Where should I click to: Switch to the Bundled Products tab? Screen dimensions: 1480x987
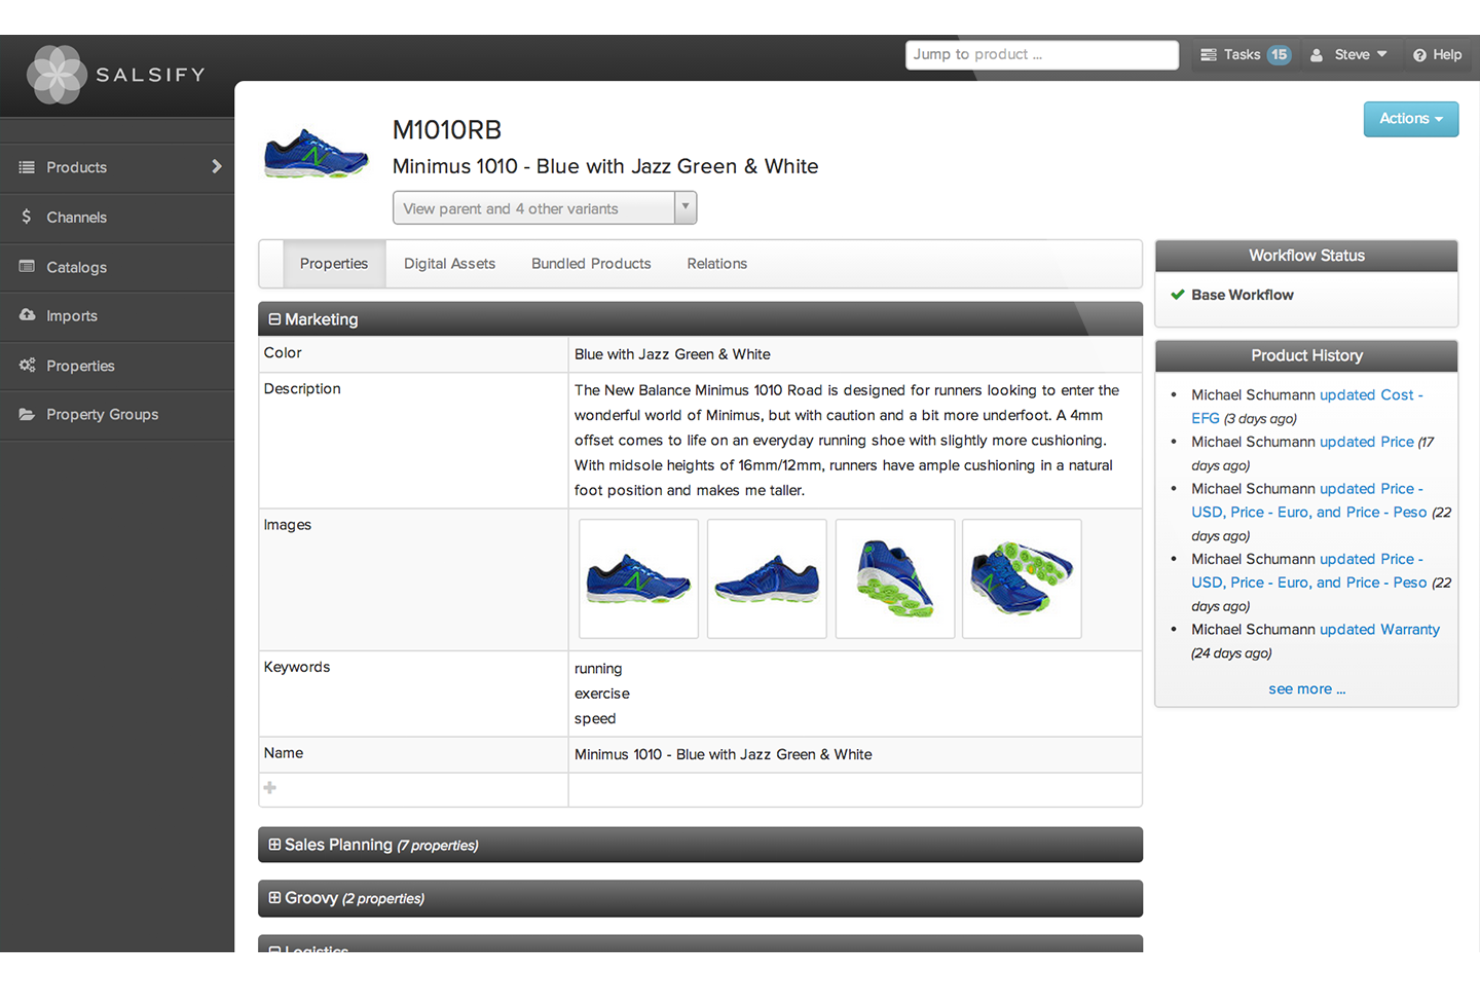[591, 264]
